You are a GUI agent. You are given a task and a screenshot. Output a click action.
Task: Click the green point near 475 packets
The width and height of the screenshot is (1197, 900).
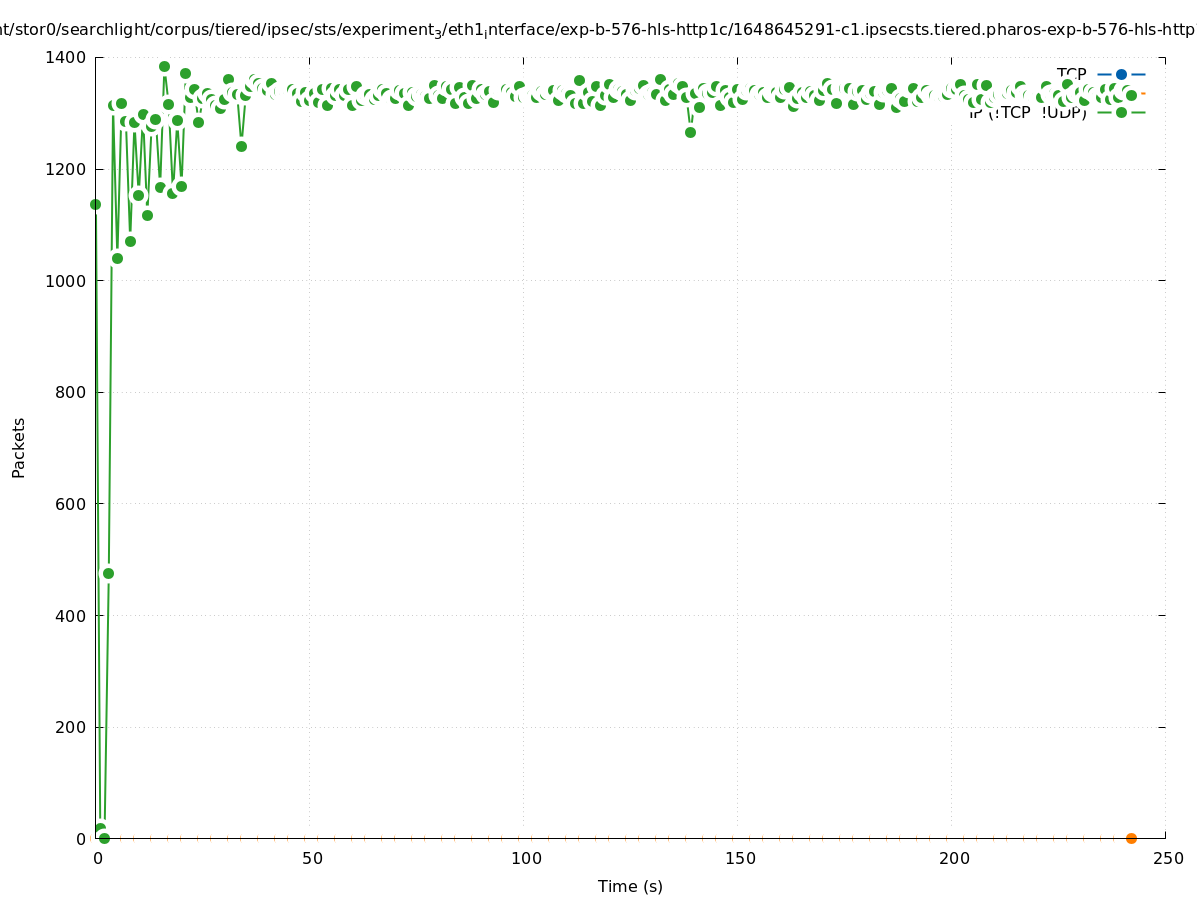click(x=108, y=573)
